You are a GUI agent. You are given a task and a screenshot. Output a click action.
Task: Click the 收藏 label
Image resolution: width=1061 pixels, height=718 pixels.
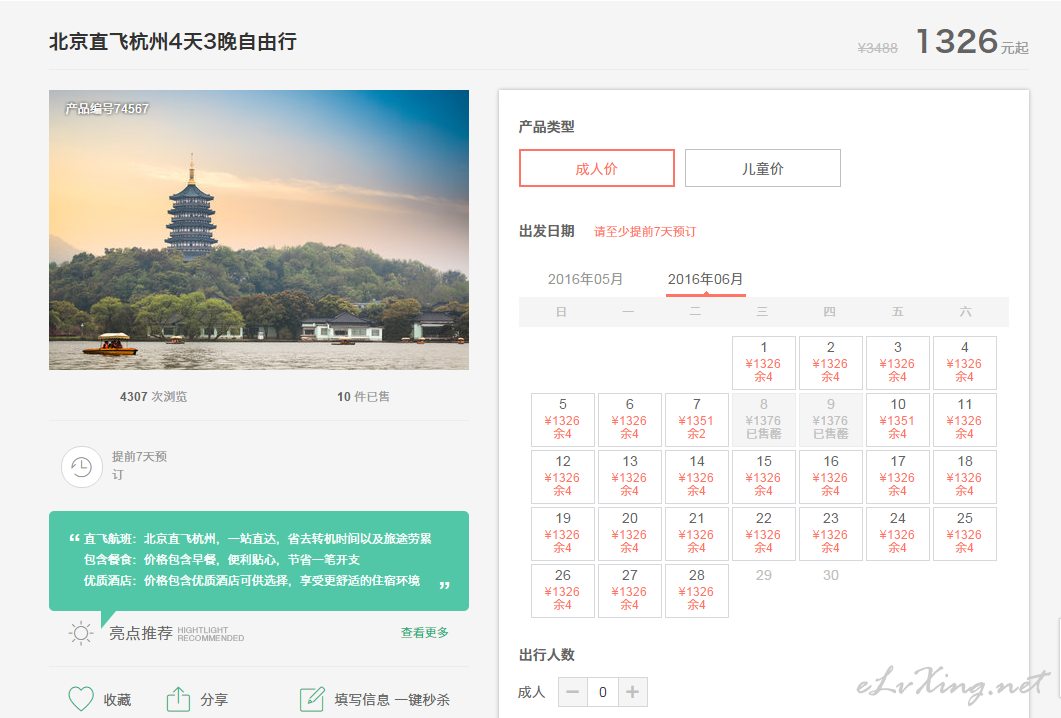(117, 700)
